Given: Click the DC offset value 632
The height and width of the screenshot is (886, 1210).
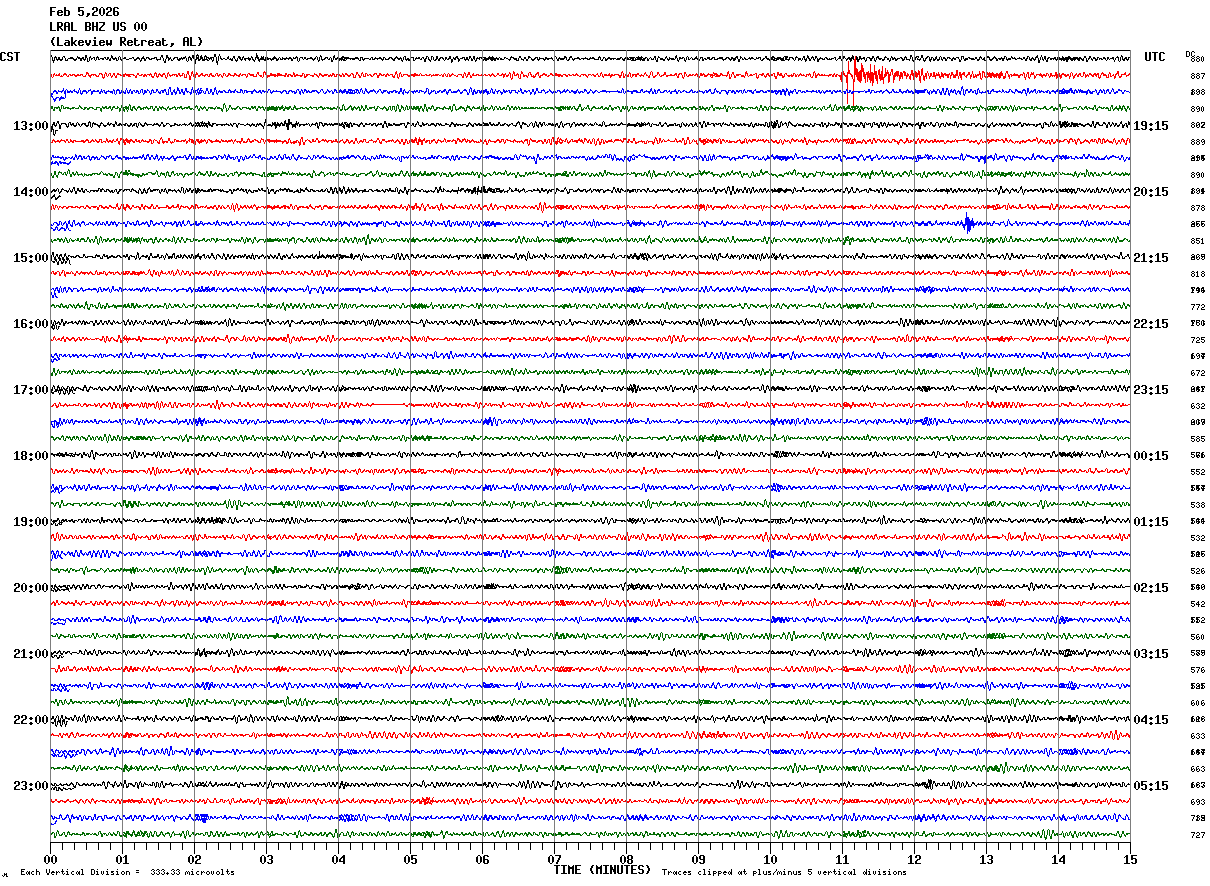Looking at the screenshot, I should pos(1197,406).
